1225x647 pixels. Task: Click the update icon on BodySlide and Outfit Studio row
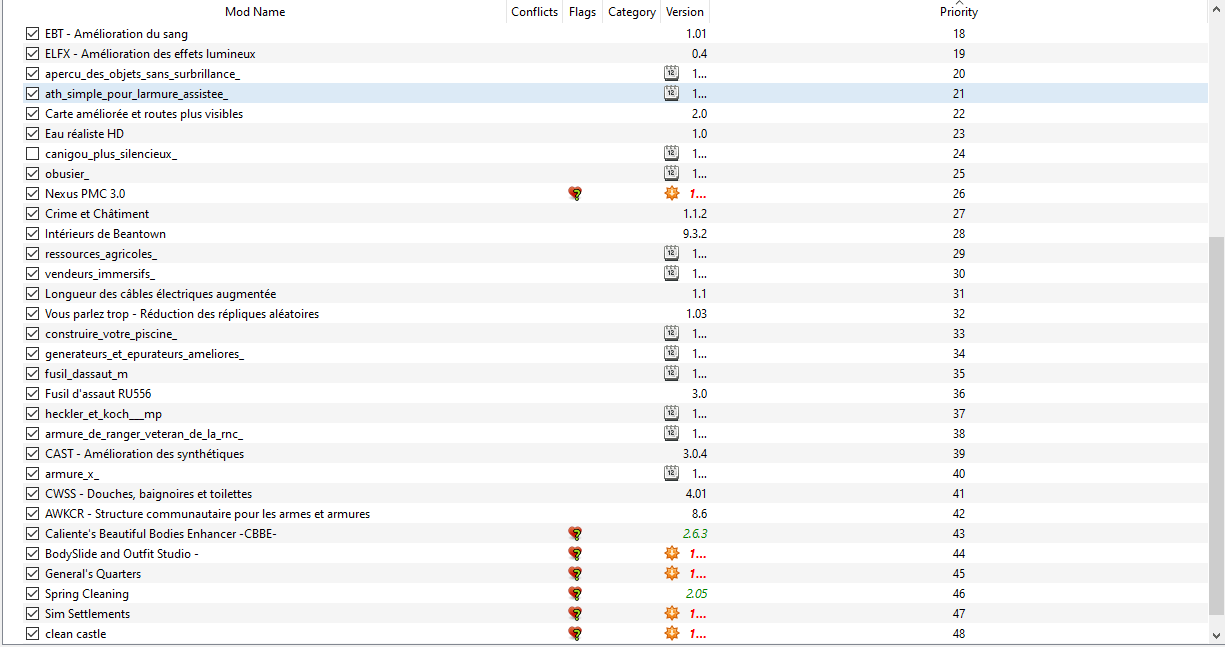672,554
